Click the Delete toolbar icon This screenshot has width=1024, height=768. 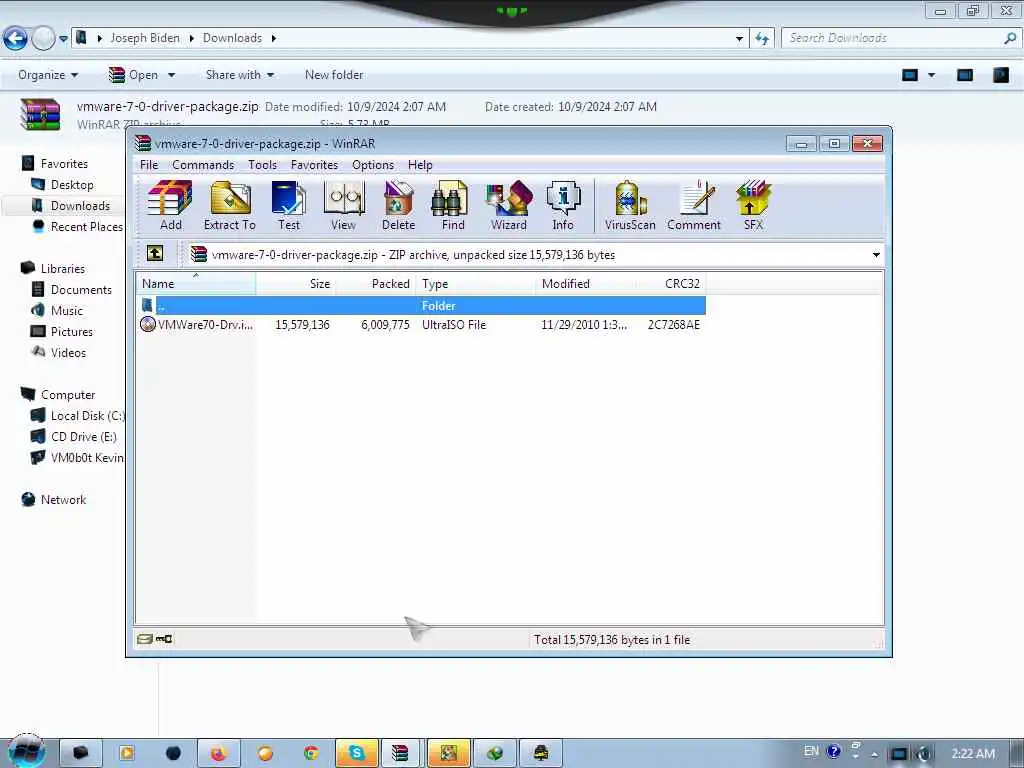coord(398,205)
